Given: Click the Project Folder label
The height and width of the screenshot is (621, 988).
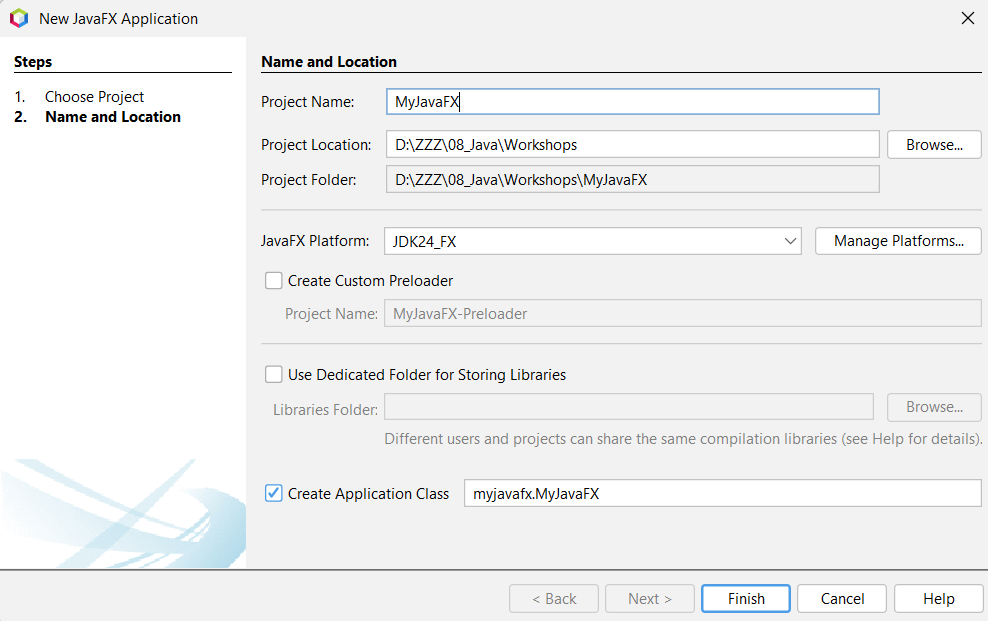Looking at the screenshot, I should click(309, 179).
